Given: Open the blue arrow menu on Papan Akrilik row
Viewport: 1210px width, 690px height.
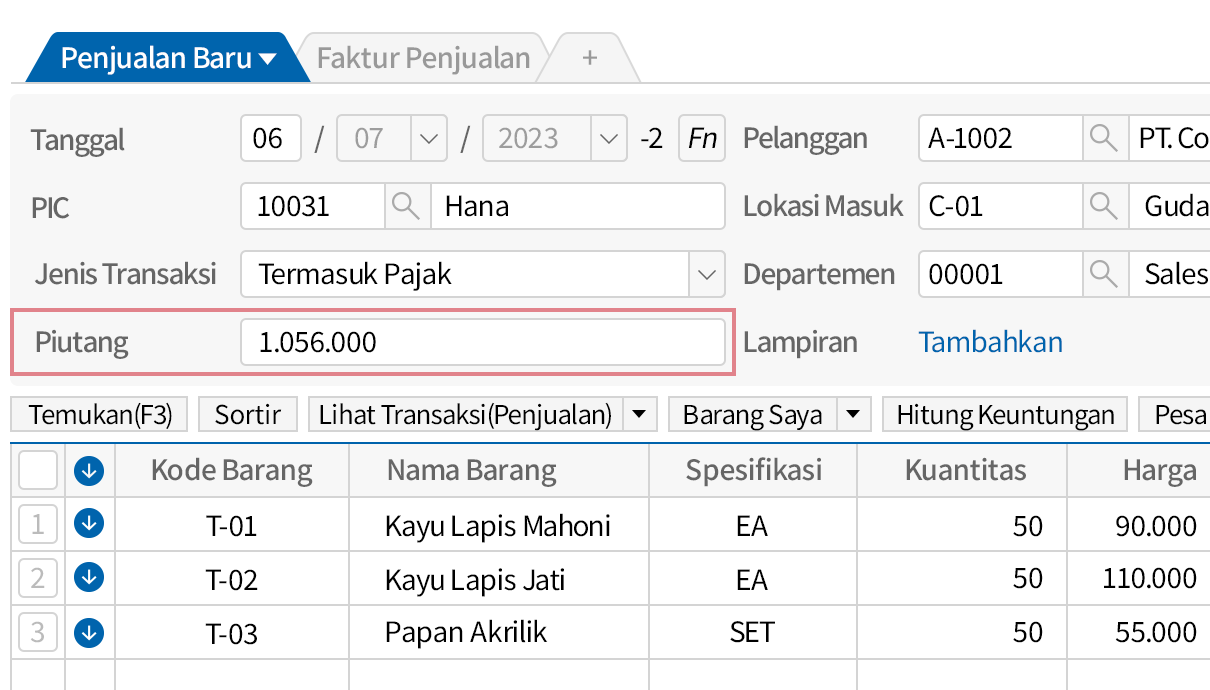Looking at the screenshot, I should coord(88,632).
